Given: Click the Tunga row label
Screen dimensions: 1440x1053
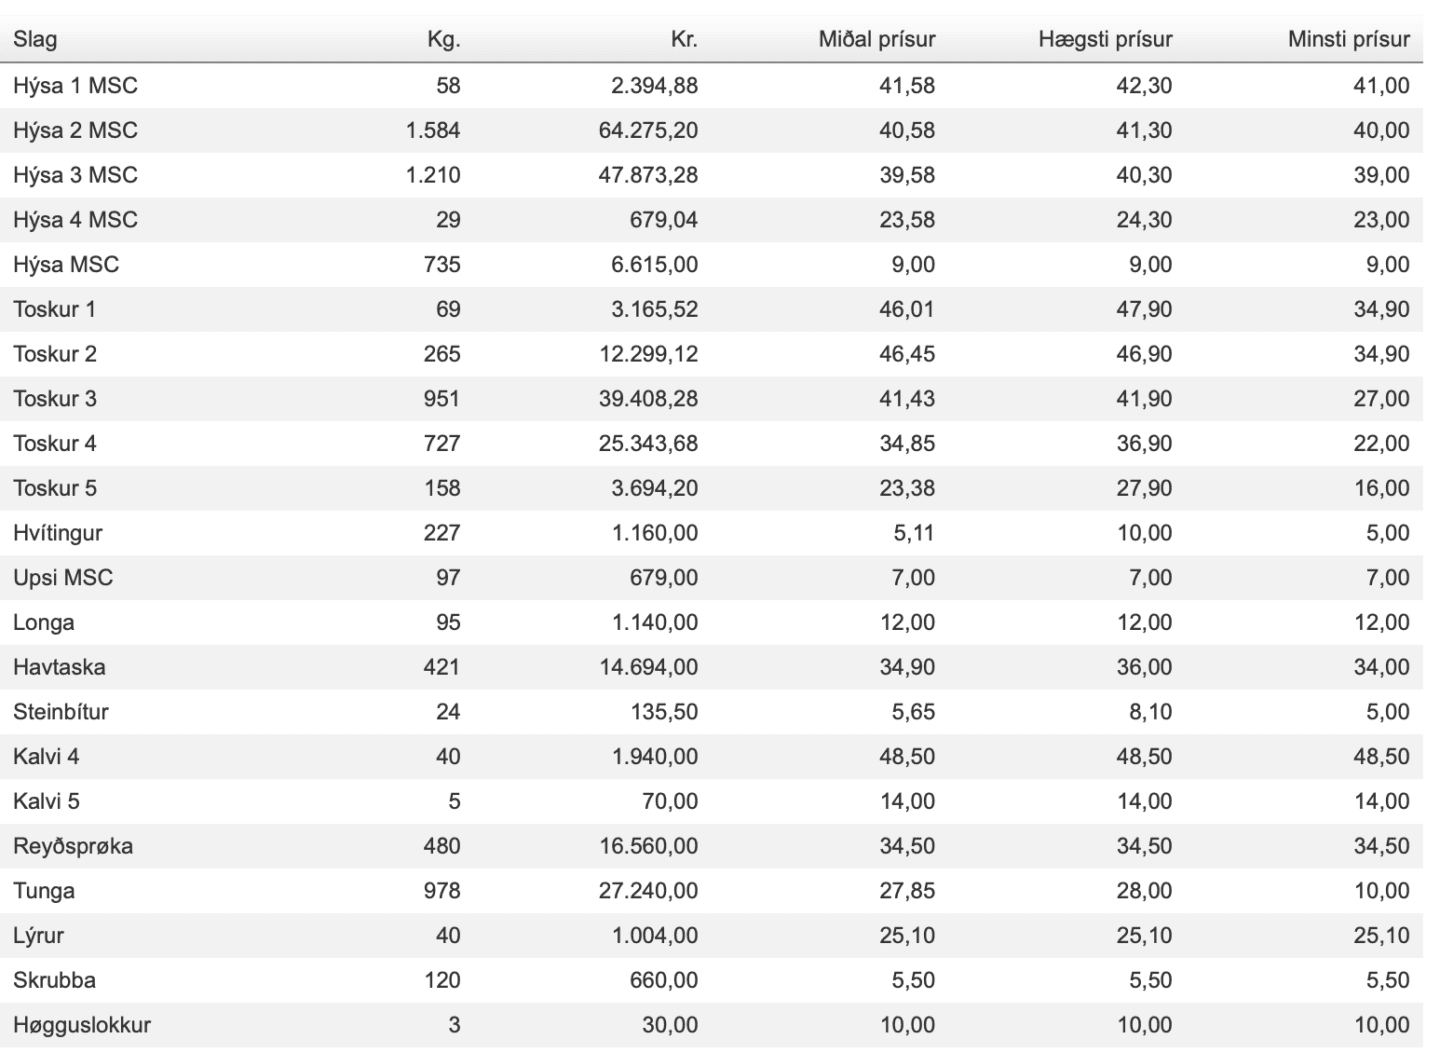Looking at the screenshot, I should pyautogui.click(x=44, y=891).
